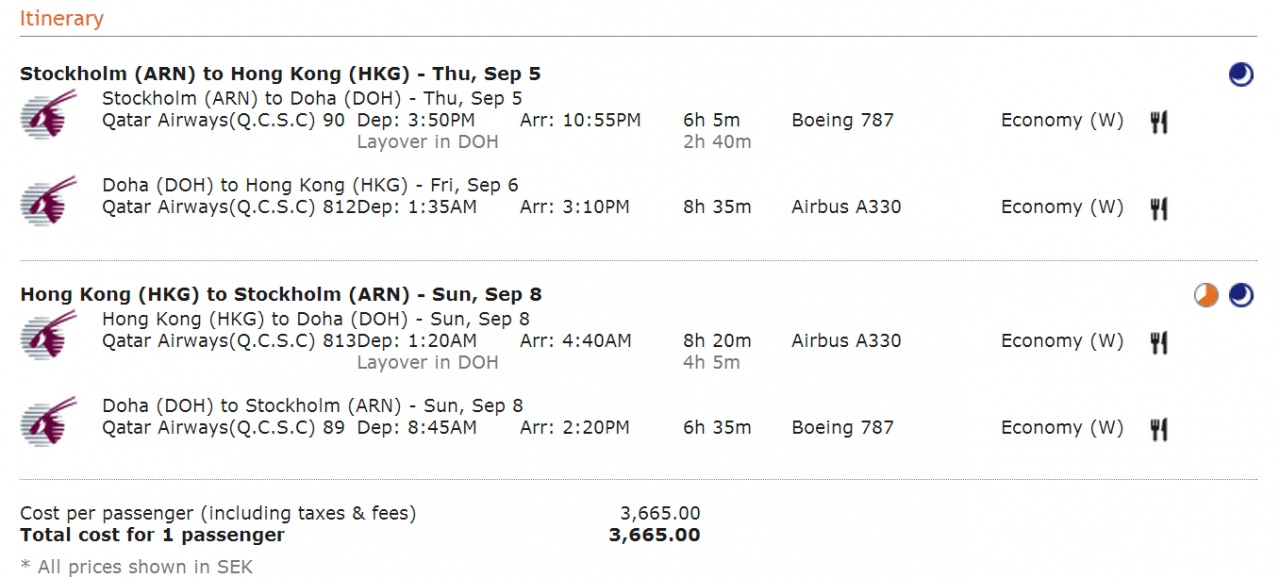
Task: Click the meal icon for flight 90
Action: point(1159,122)
